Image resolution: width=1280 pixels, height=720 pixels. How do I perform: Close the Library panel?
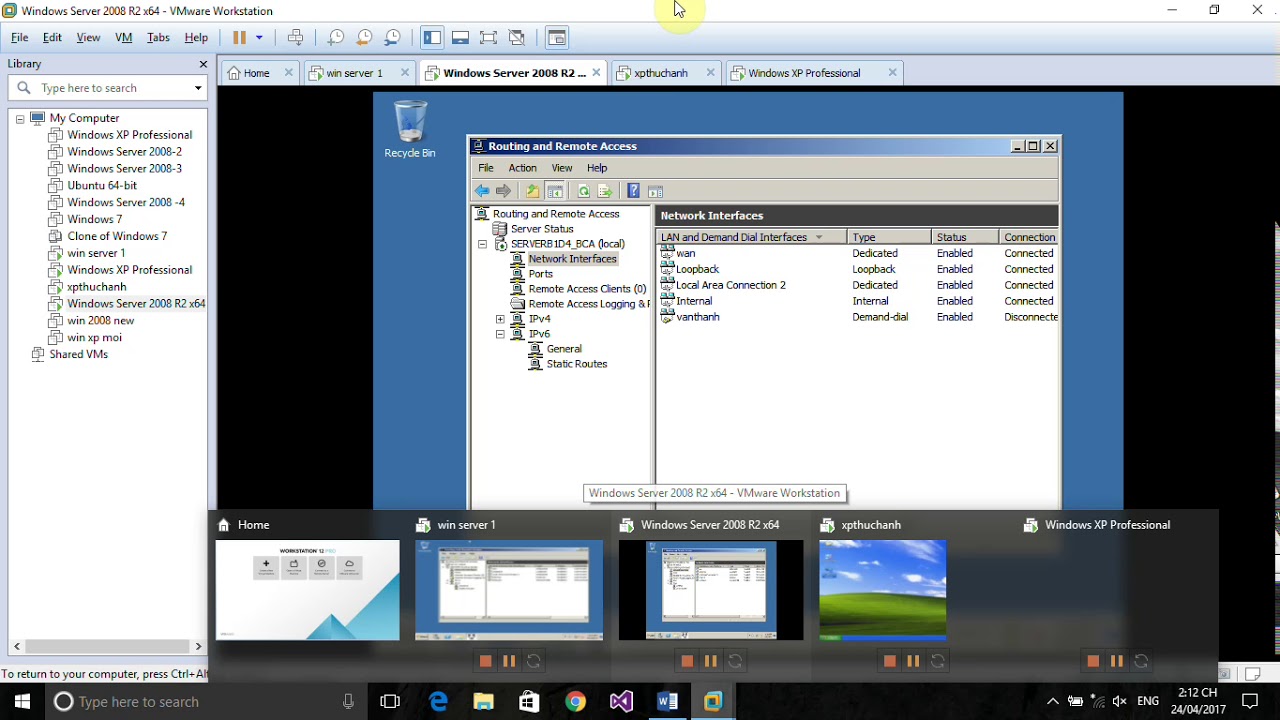[203, 64]
